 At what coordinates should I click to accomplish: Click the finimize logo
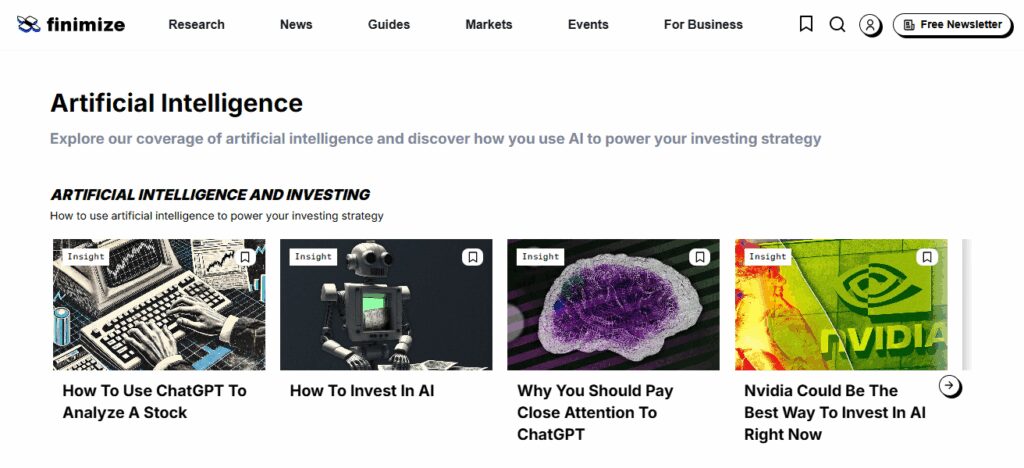tap(71, 25)
